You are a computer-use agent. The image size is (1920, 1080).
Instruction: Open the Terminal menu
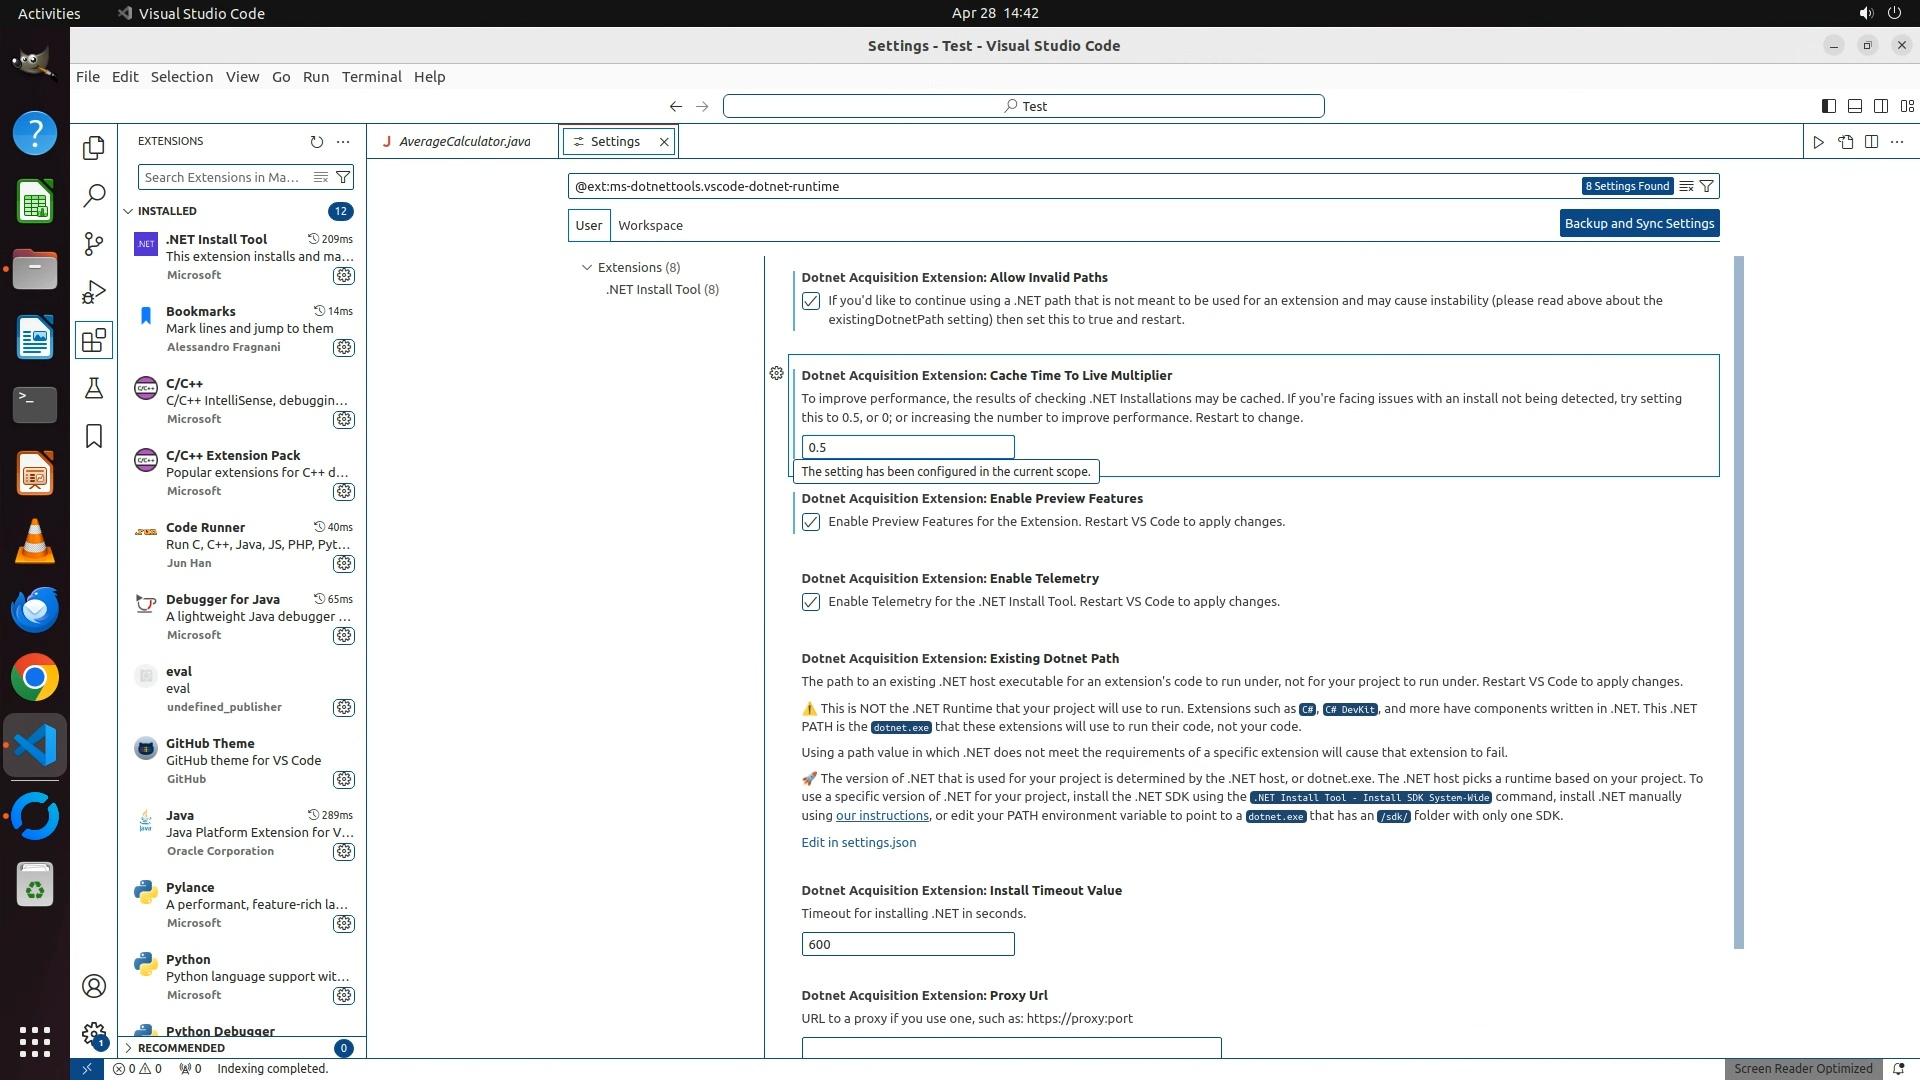[371, 77]
